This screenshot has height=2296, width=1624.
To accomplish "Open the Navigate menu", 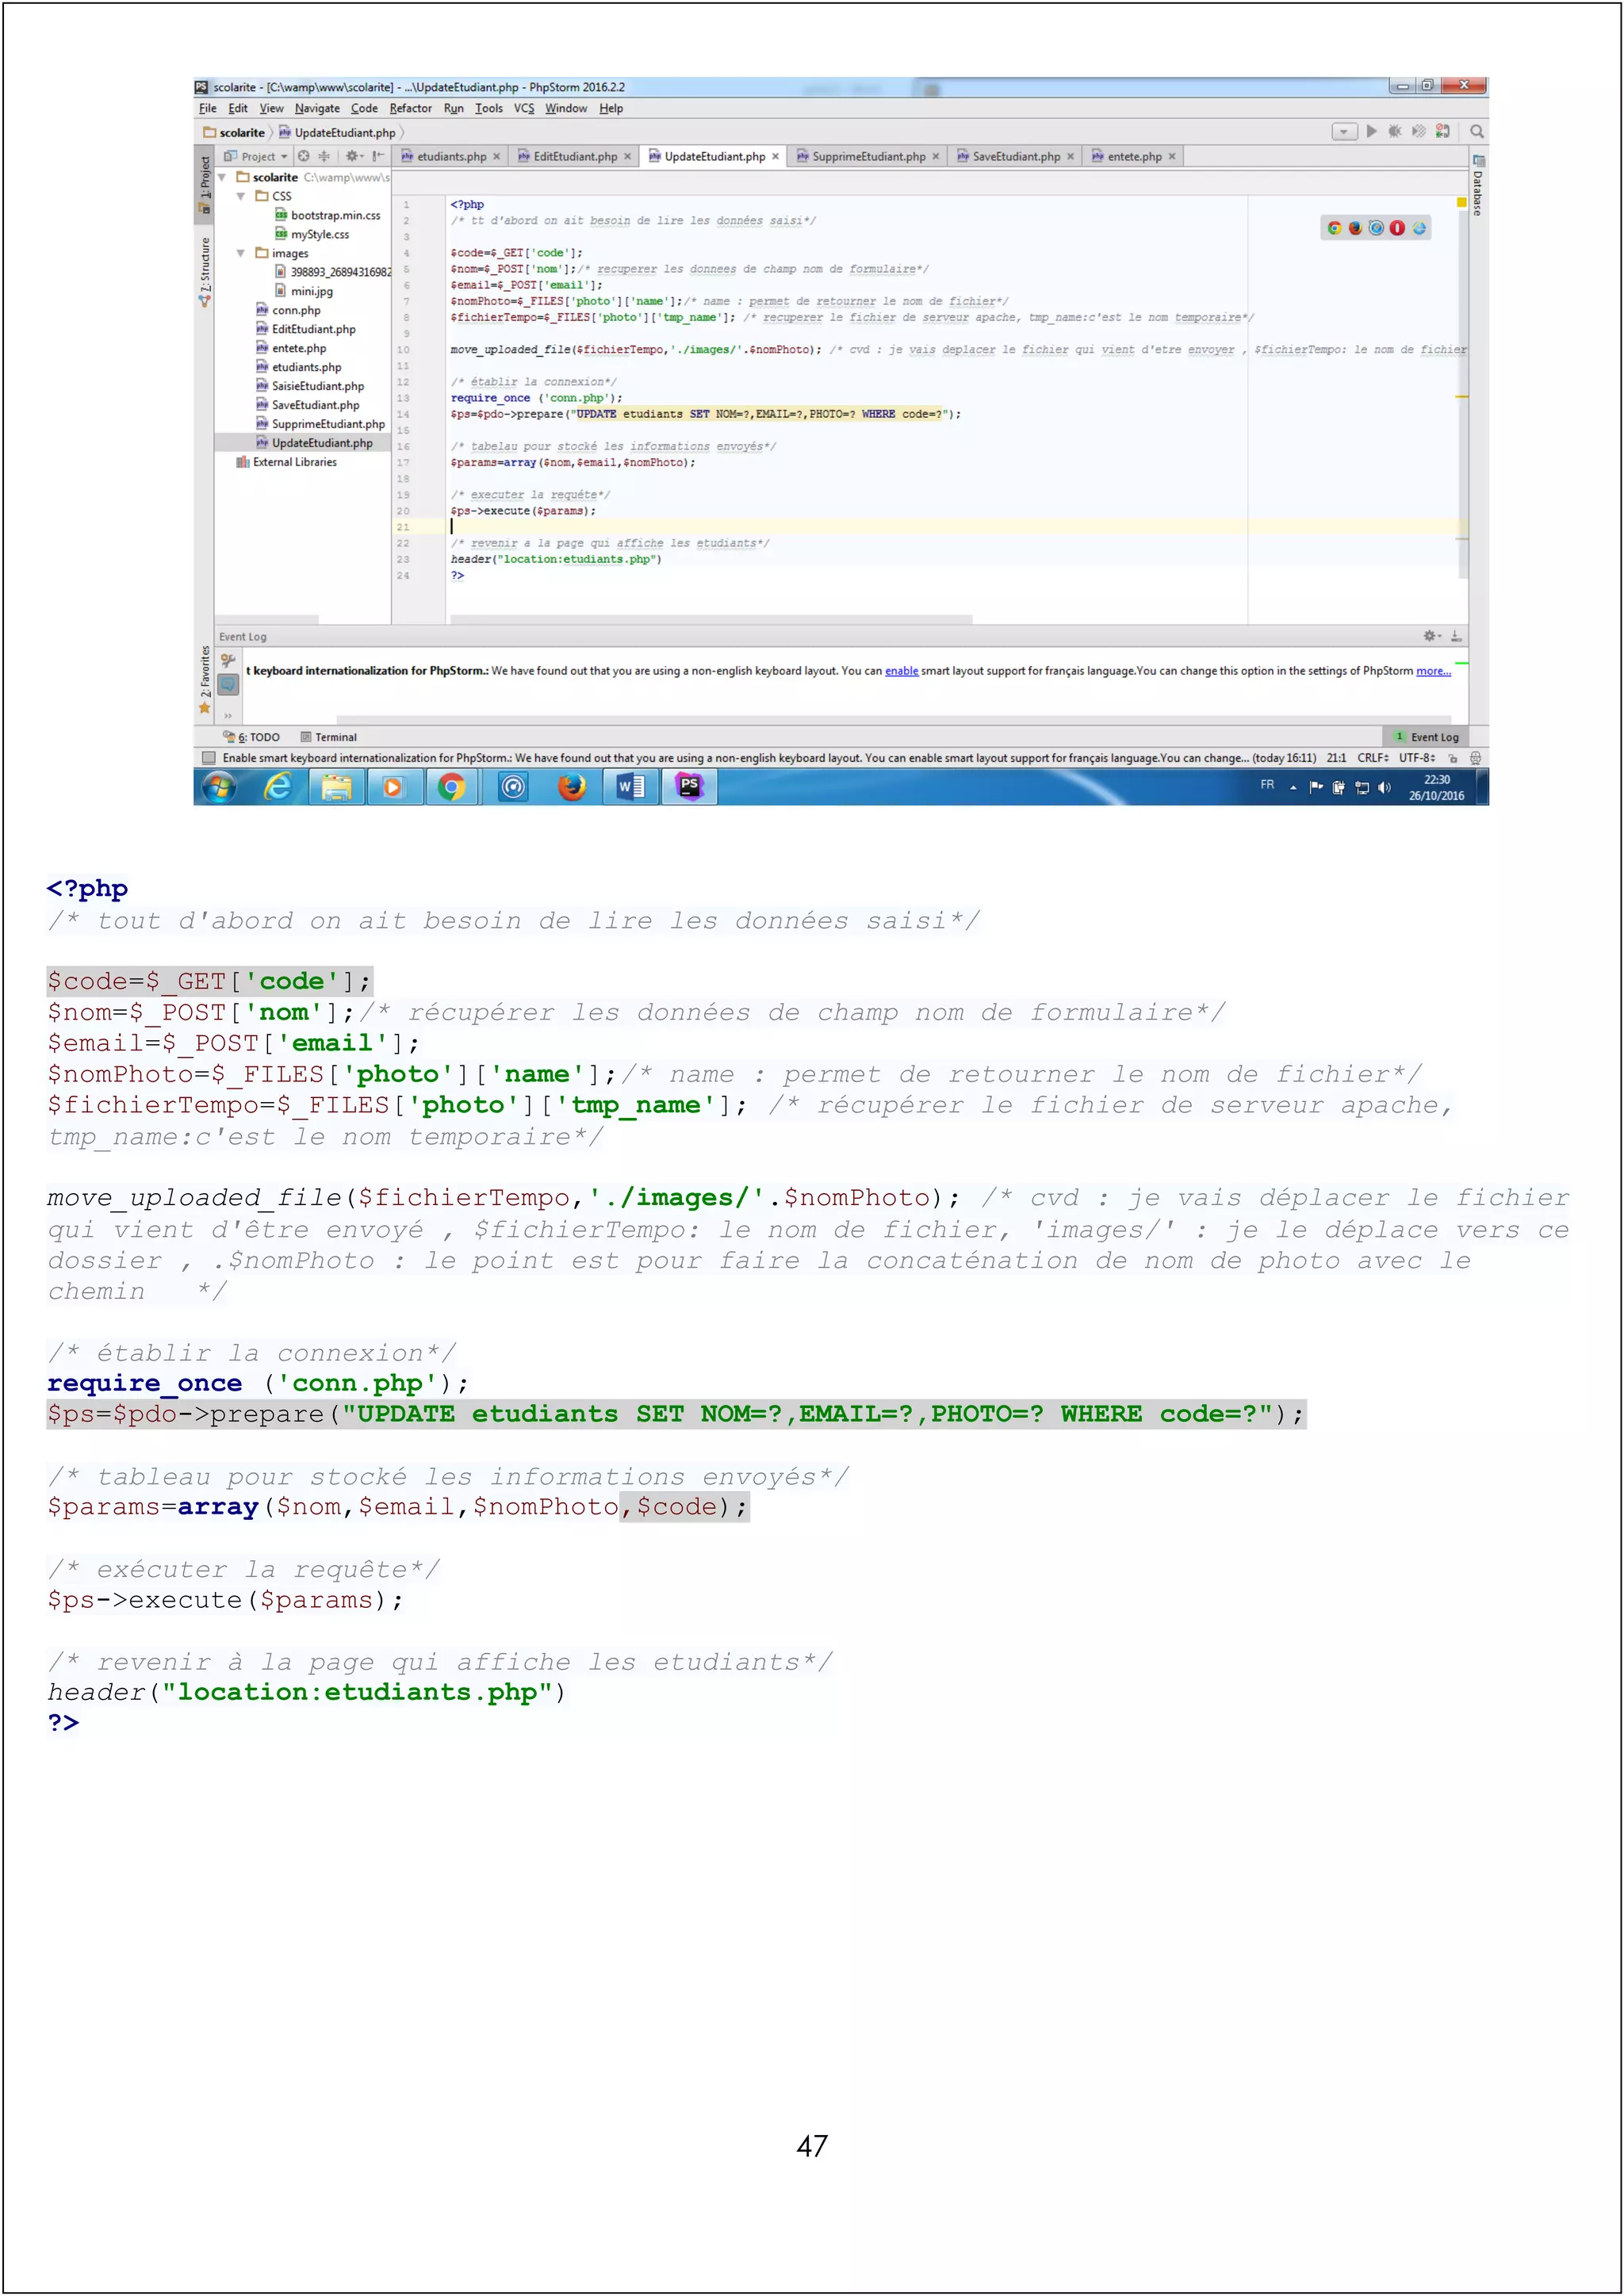I will point(317,108).
